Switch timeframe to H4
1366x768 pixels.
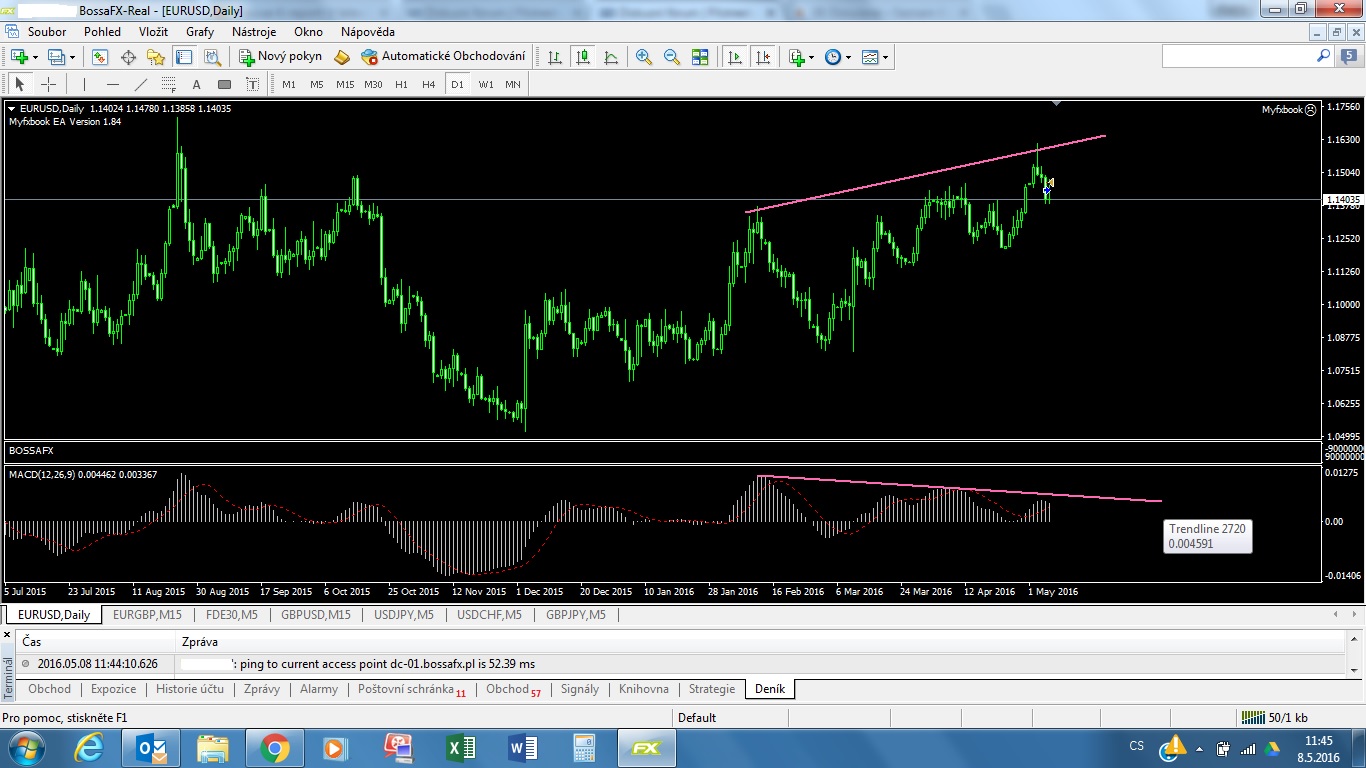pos(429,84)
